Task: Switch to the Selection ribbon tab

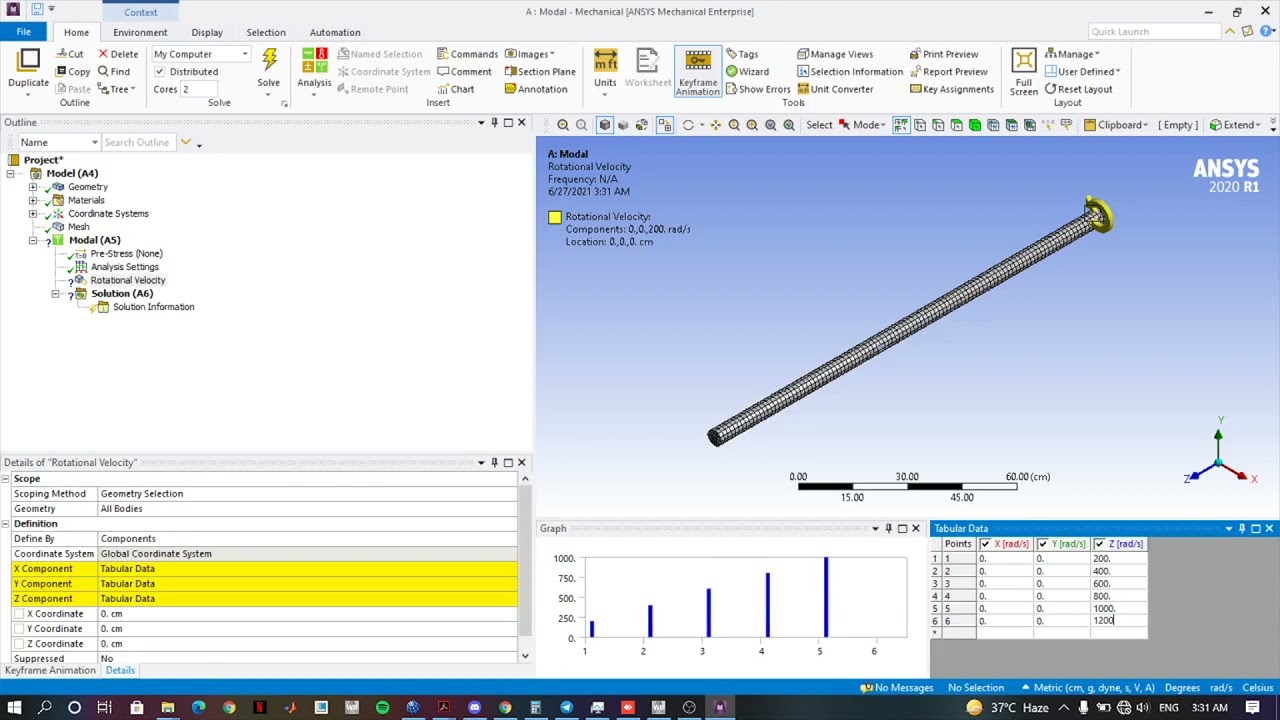Action: (266, 32)
